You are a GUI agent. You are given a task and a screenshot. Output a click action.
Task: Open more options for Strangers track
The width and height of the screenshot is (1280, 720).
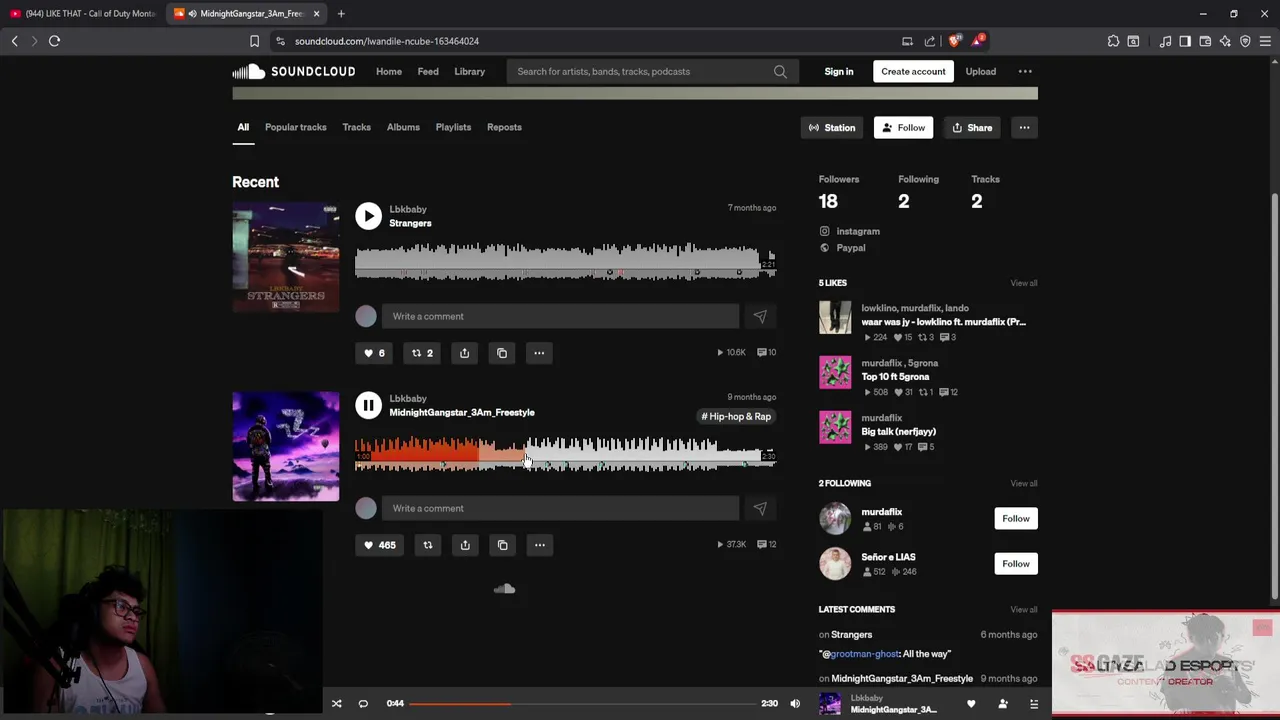[x=539, y=353]
